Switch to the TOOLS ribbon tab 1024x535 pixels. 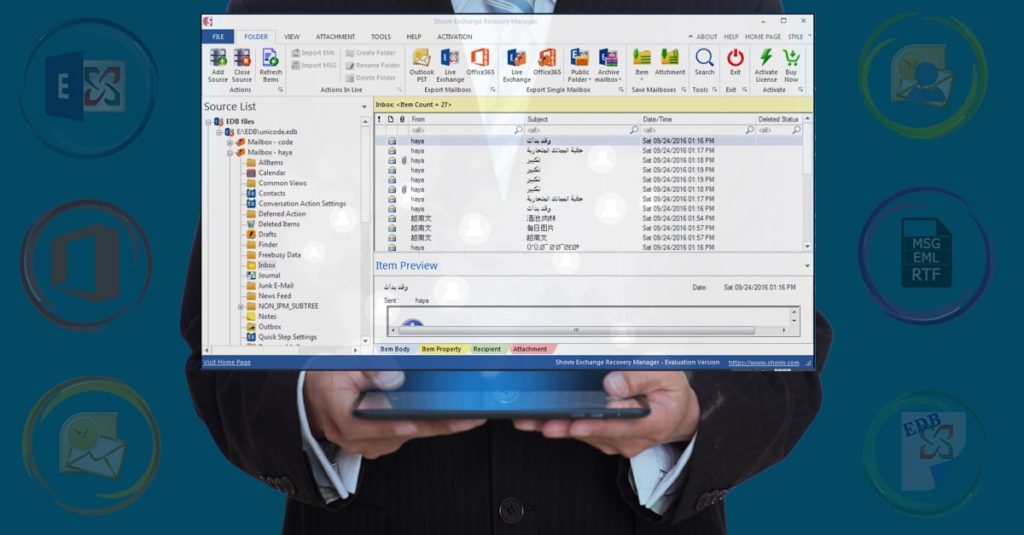point(381,37)
